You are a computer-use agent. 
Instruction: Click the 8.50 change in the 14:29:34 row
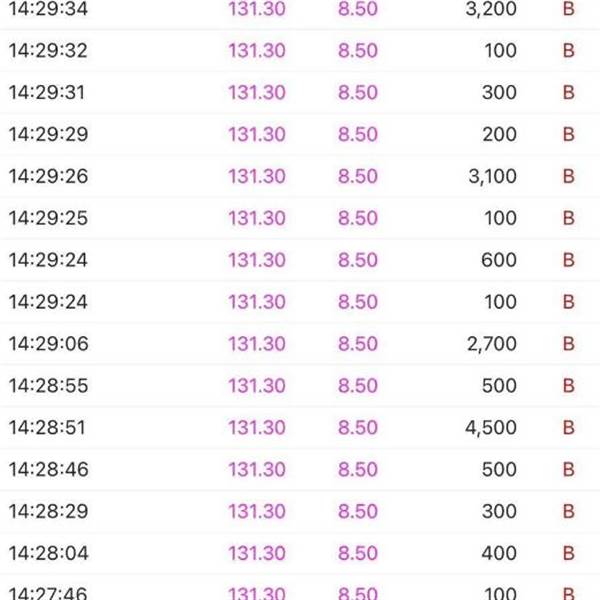coord(358,9)
